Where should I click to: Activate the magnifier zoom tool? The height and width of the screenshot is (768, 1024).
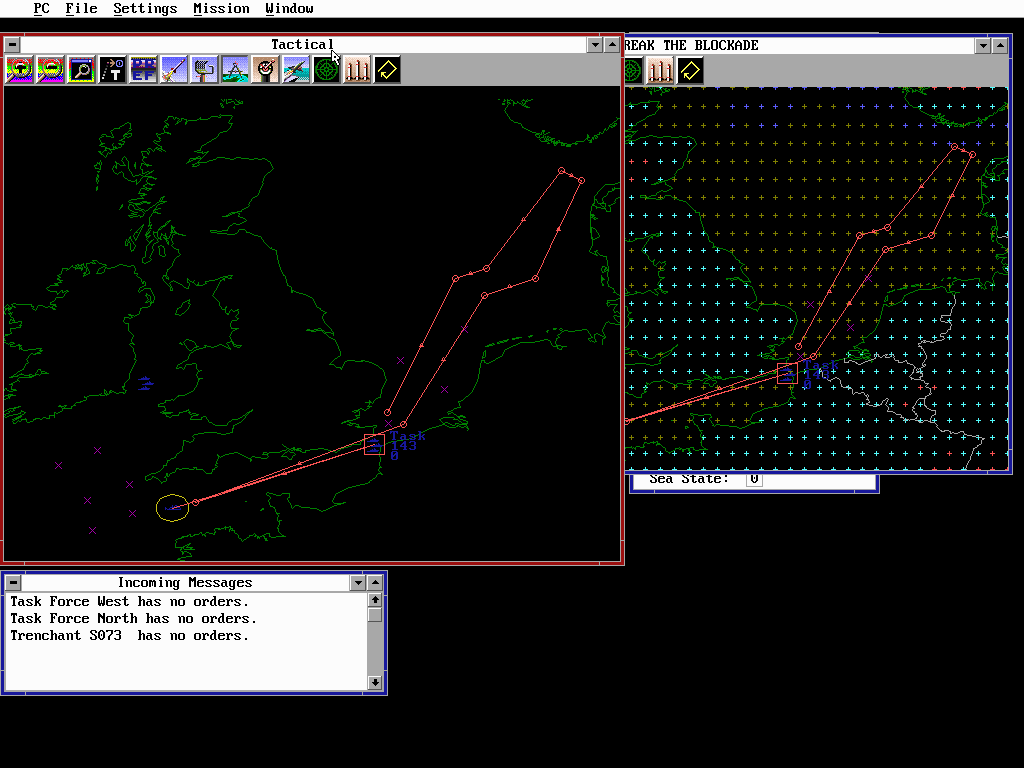(80, 70)
